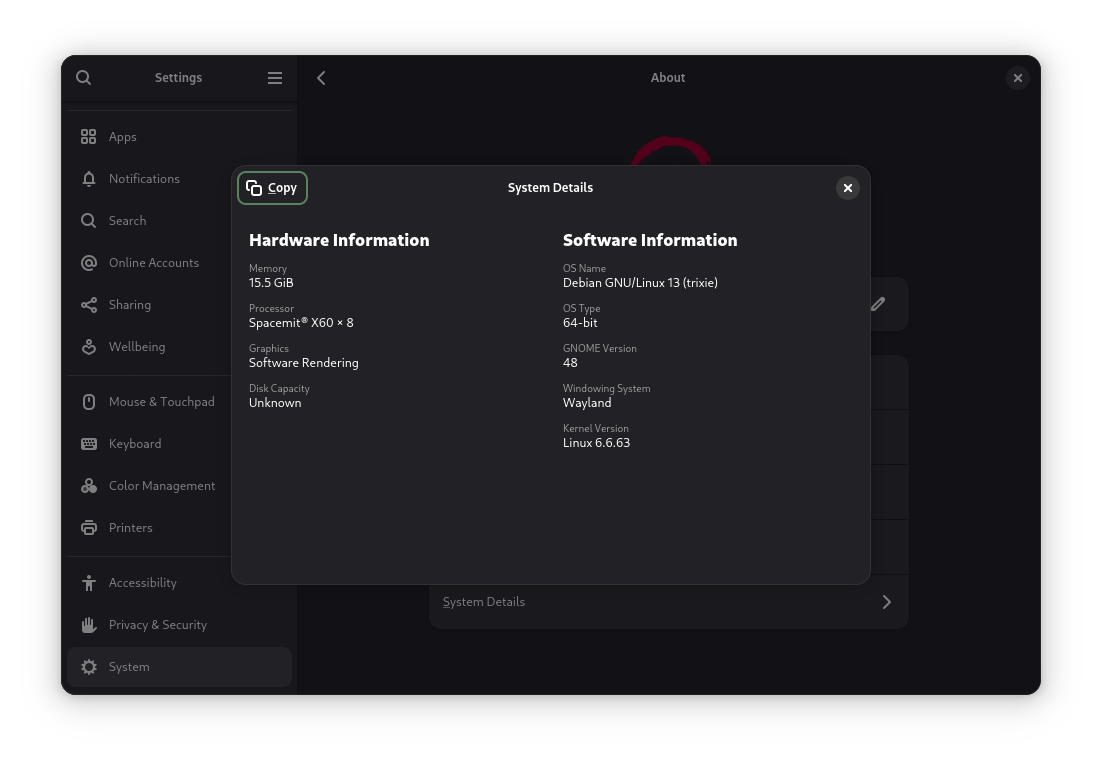Click the Sharing icon in sidebar
The image size is (1102, 762).
pyautogui.click(x=89, y=305)
